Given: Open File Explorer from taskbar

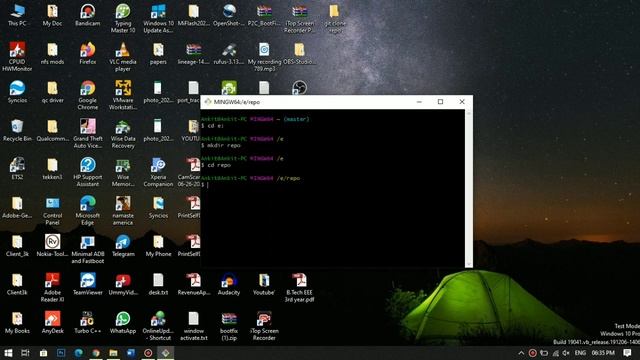Looking at the screenshot, I should pyautogui.click(x=113, y=353).
